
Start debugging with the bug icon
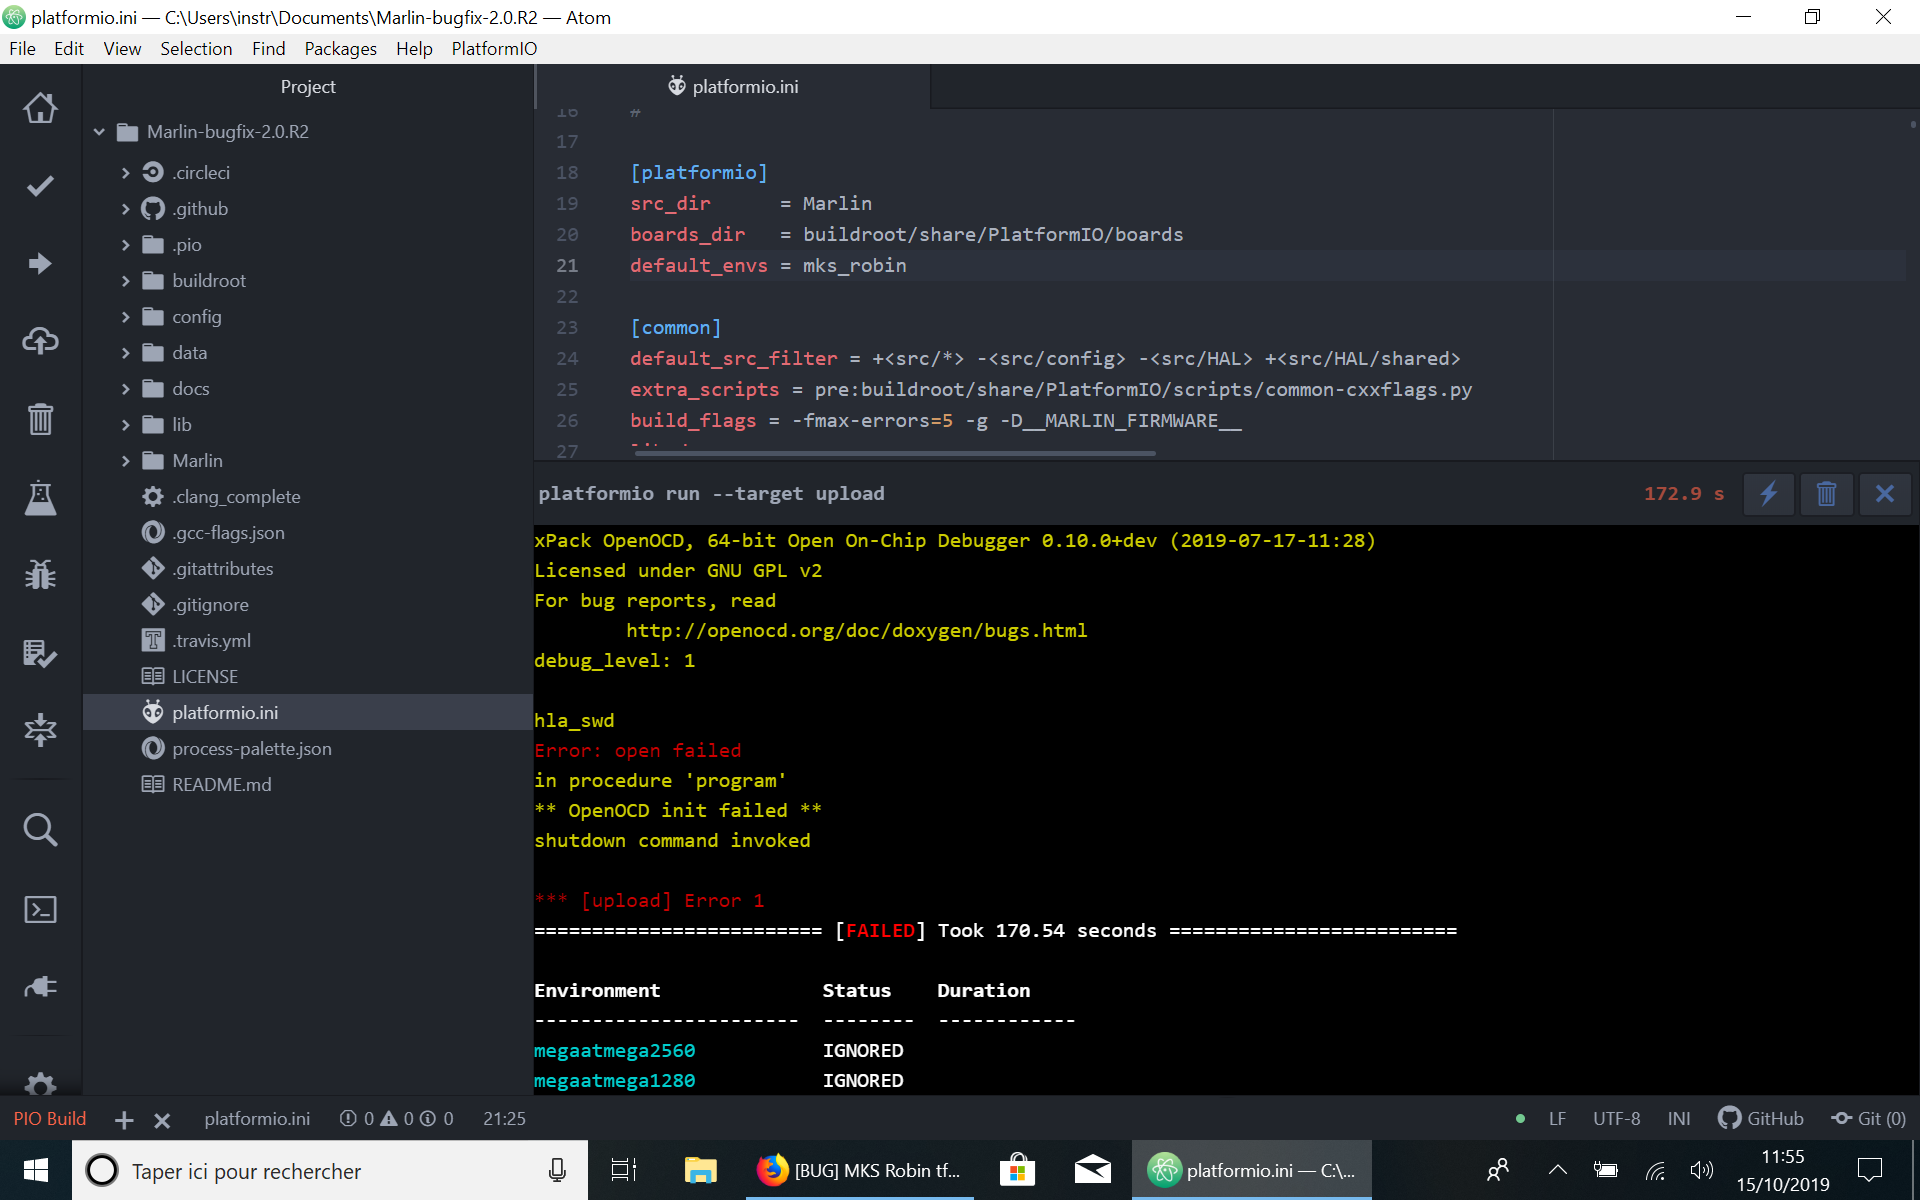click(x=40, y=575)
